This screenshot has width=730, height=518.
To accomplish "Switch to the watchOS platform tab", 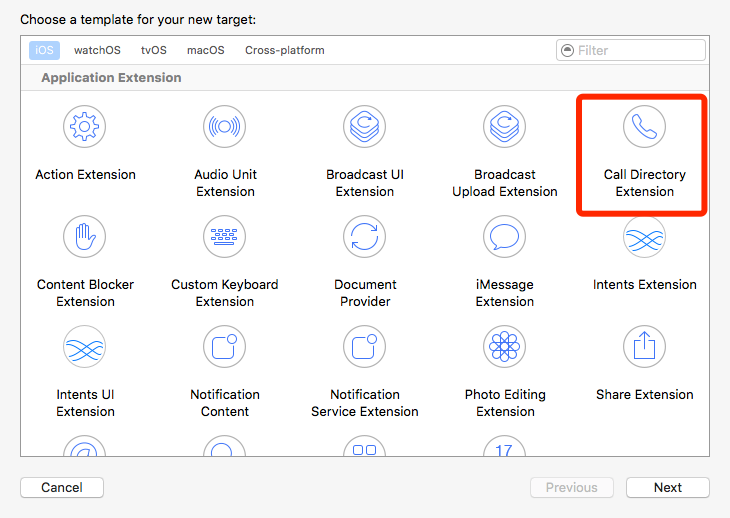I will click(96, 50).
